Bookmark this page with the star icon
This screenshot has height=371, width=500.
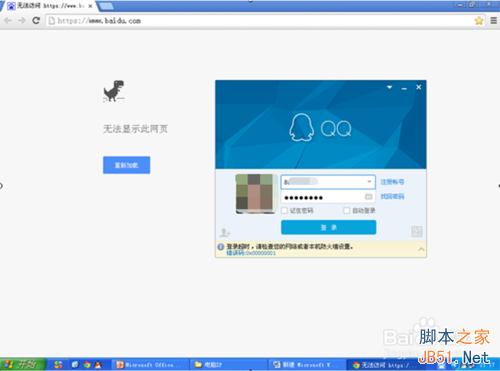pyautogui.click(x=479, y=21)
